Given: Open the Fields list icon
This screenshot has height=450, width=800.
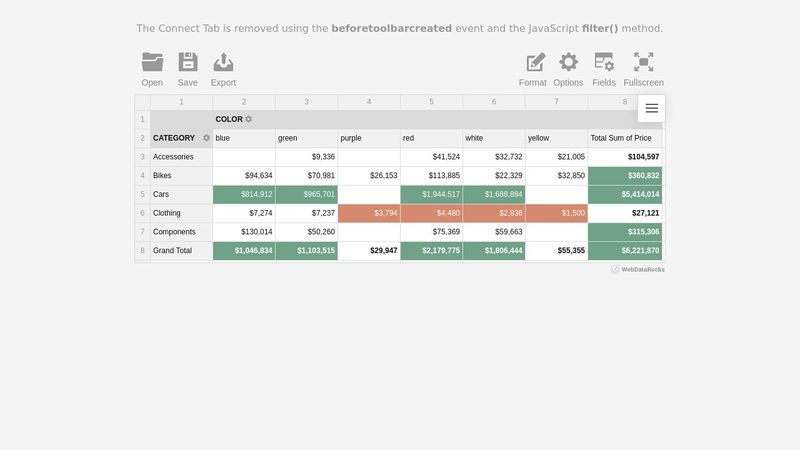Looking at the screenshot, I should 604,62.
